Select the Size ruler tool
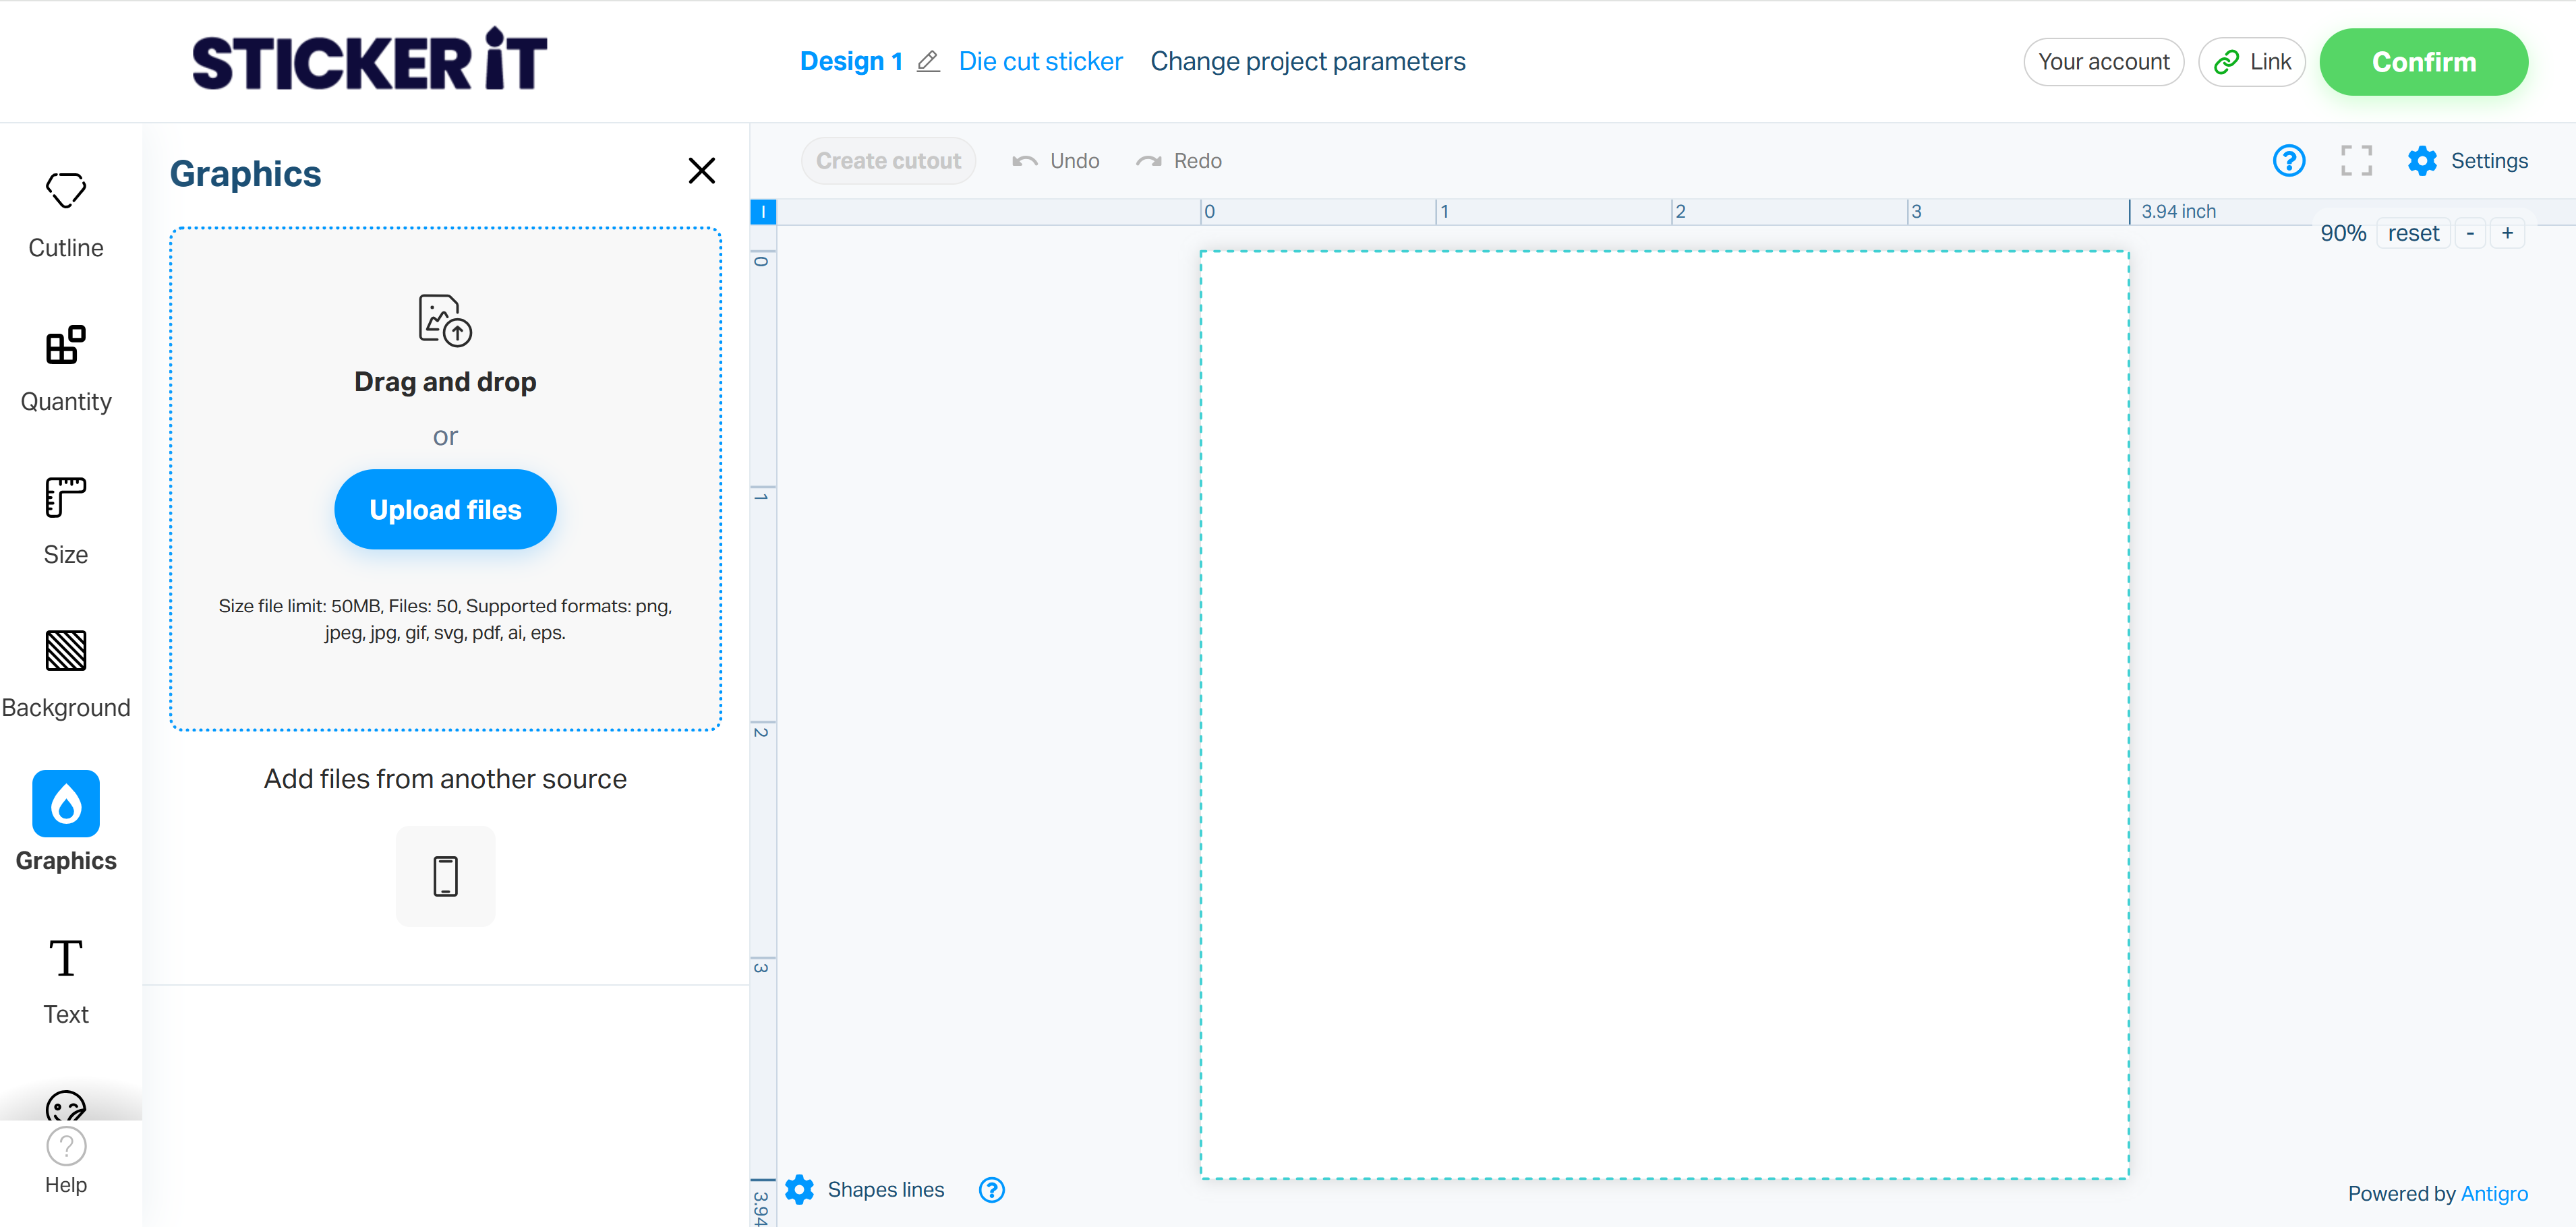 click(66, 520)
